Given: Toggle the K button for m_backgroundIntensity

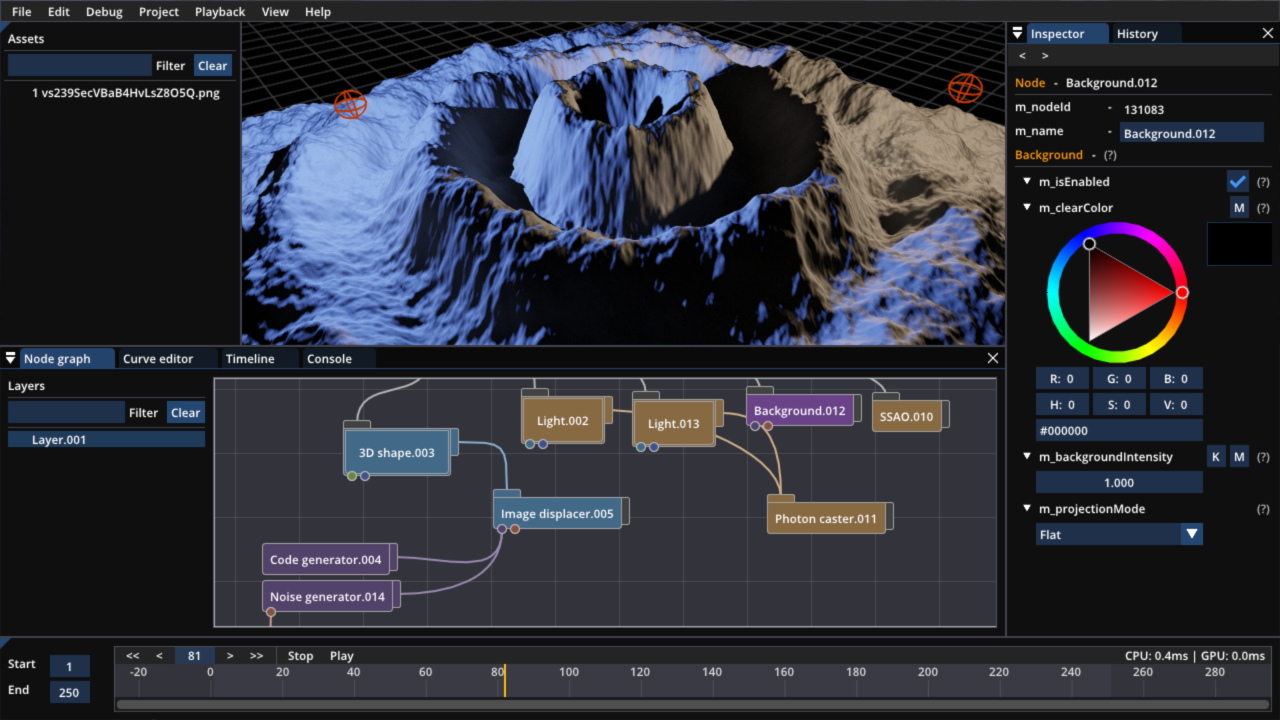Looking at the screenshot, I should click(1216, 457).
